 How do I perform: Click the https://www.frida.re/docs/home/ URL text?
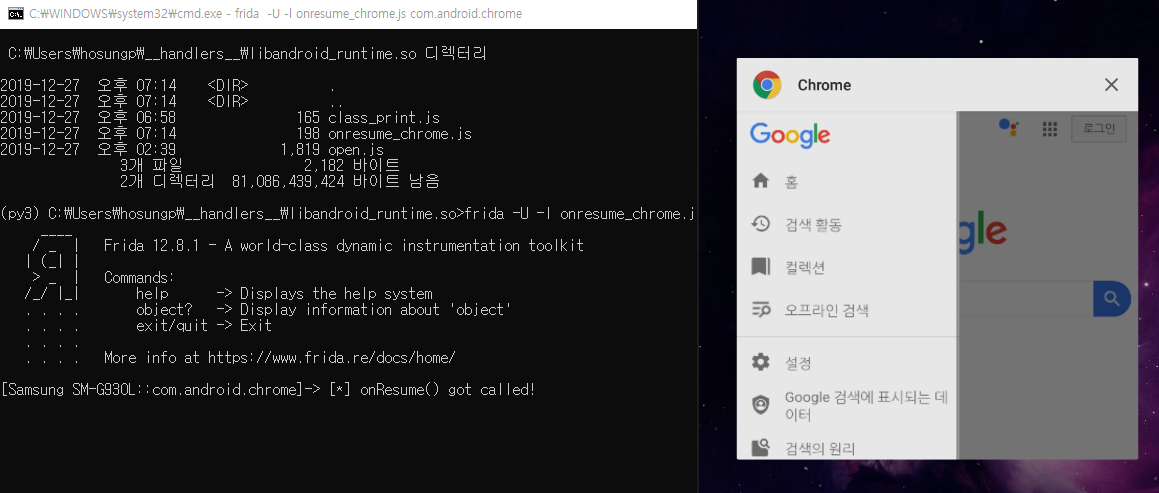point(331,358)
